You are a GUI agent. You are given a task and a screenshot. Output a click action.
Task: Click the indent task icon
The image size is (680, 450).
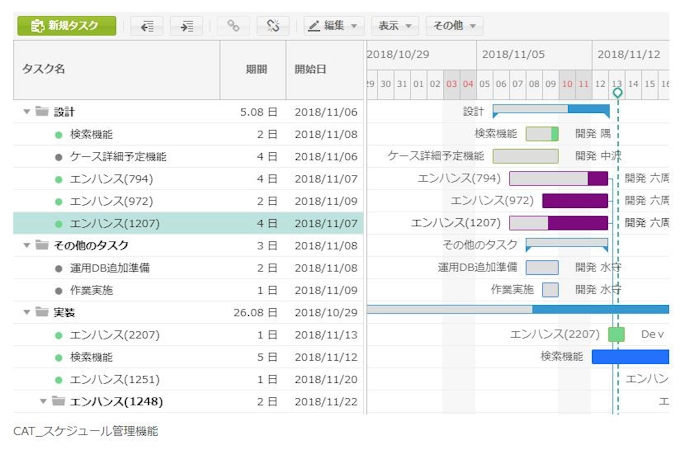tap(186, 26)
